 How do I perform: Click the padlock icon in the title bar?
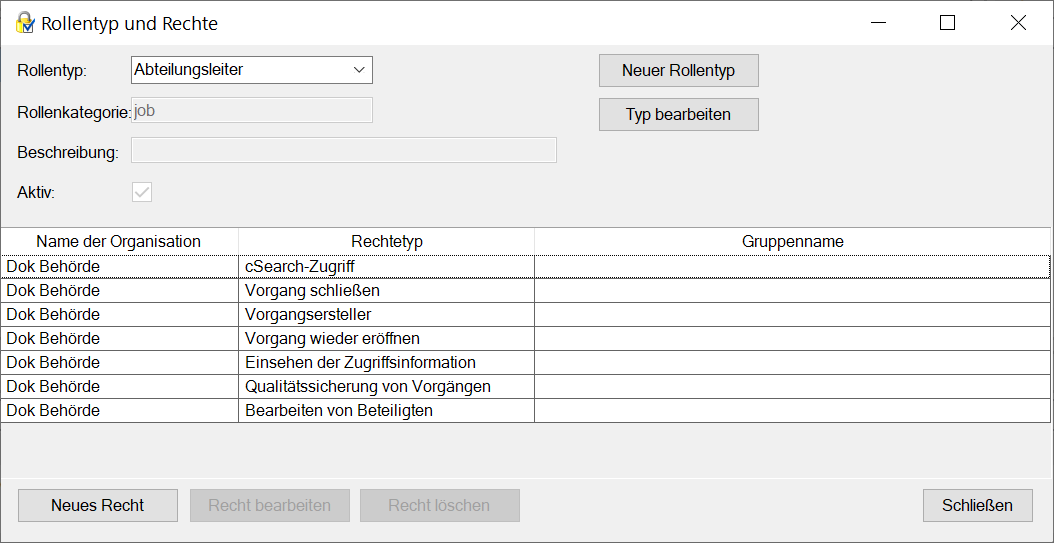click(24, 23)
